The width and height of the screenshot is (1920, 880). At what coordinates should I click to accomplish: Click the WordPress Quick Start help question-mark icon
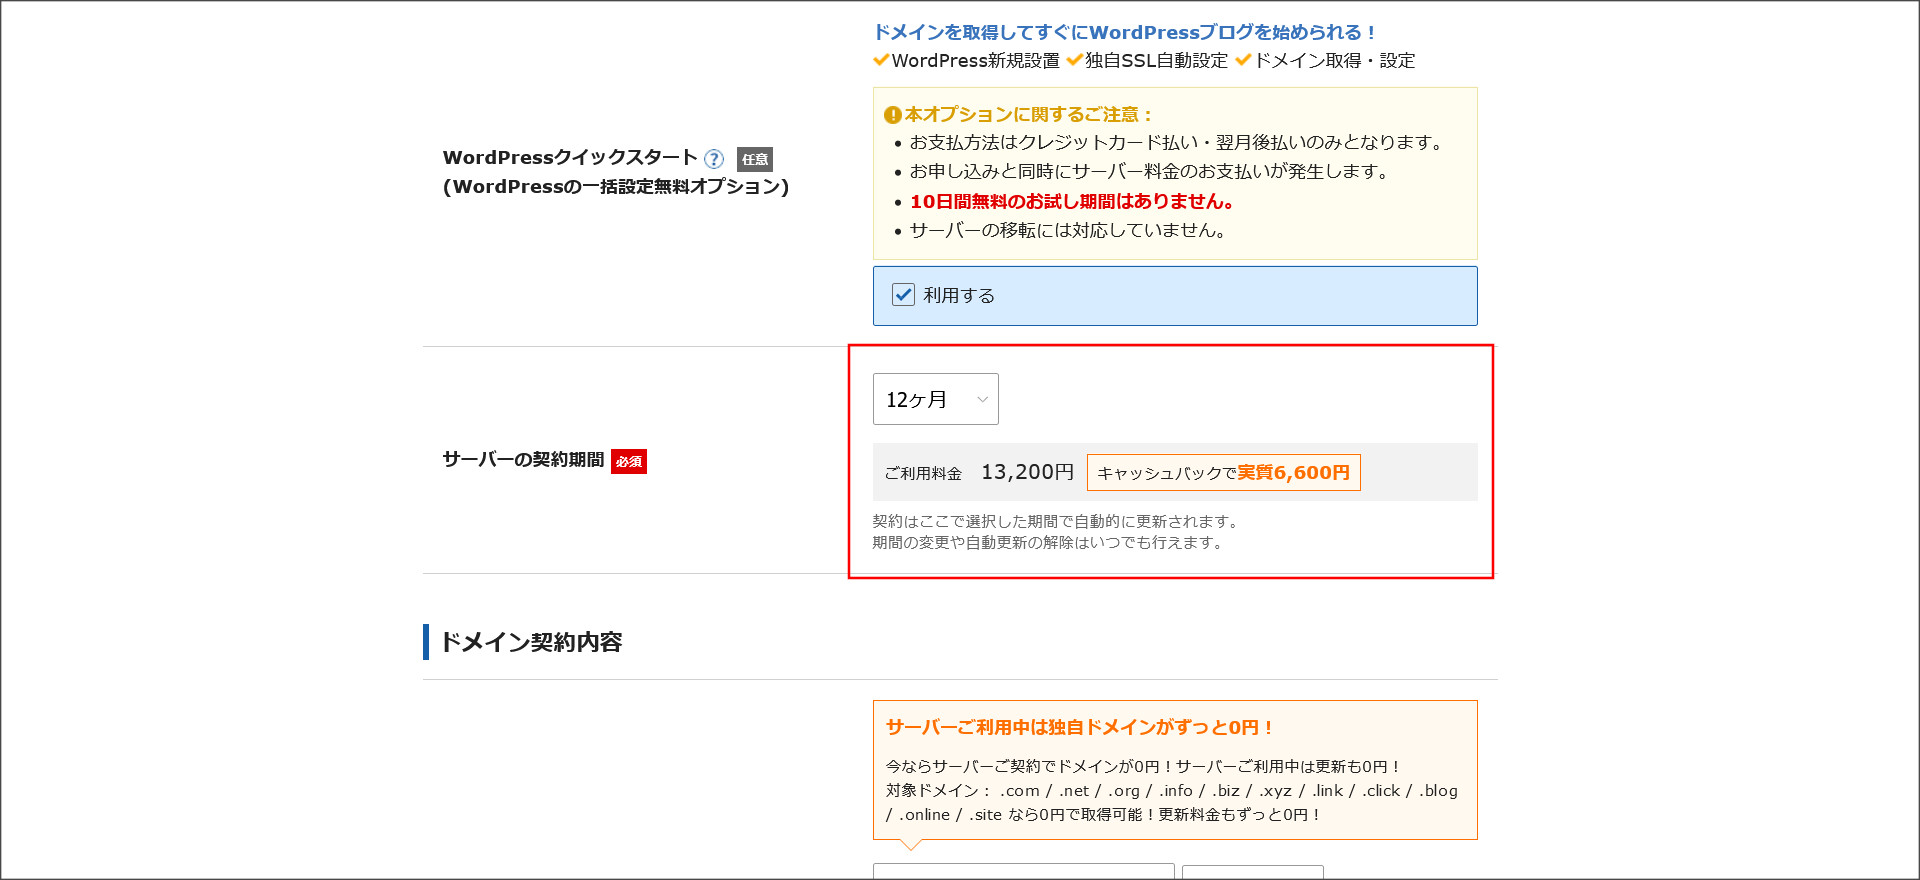(x=714, y=159)
